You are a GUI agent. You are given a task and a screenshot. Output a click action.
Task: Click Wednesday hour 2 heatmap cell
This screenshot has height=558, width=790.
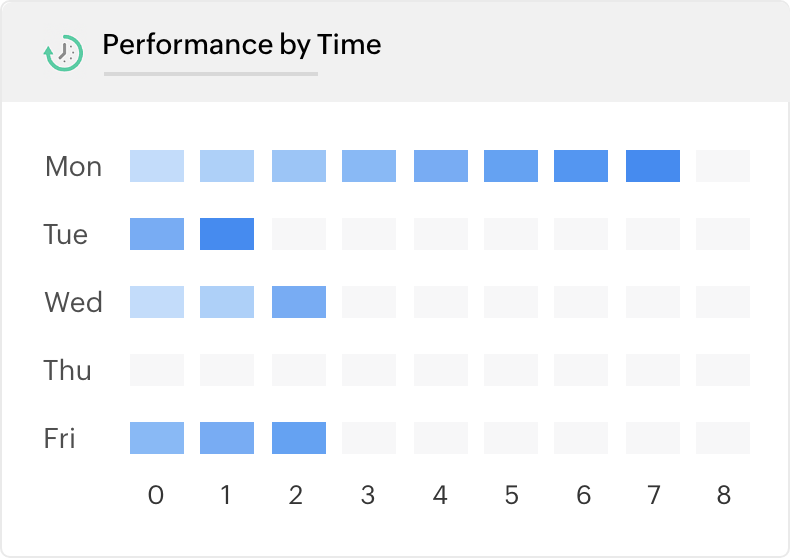pyautogui.click(x=299, y=302)
